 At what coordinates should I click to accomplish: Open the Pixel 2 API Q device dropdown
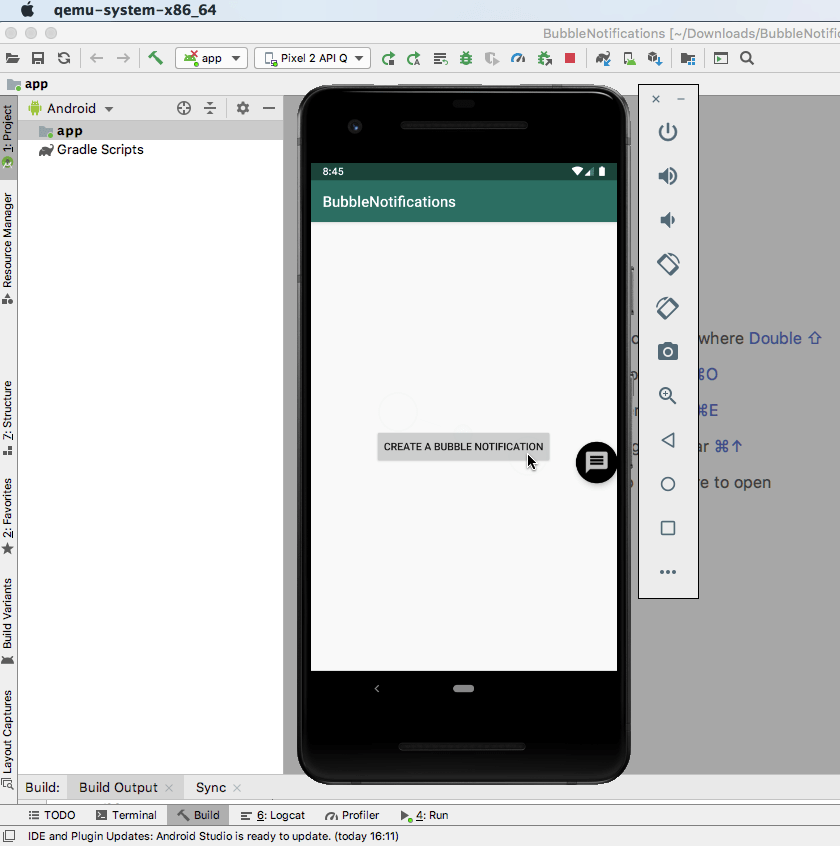pos(312,58)
